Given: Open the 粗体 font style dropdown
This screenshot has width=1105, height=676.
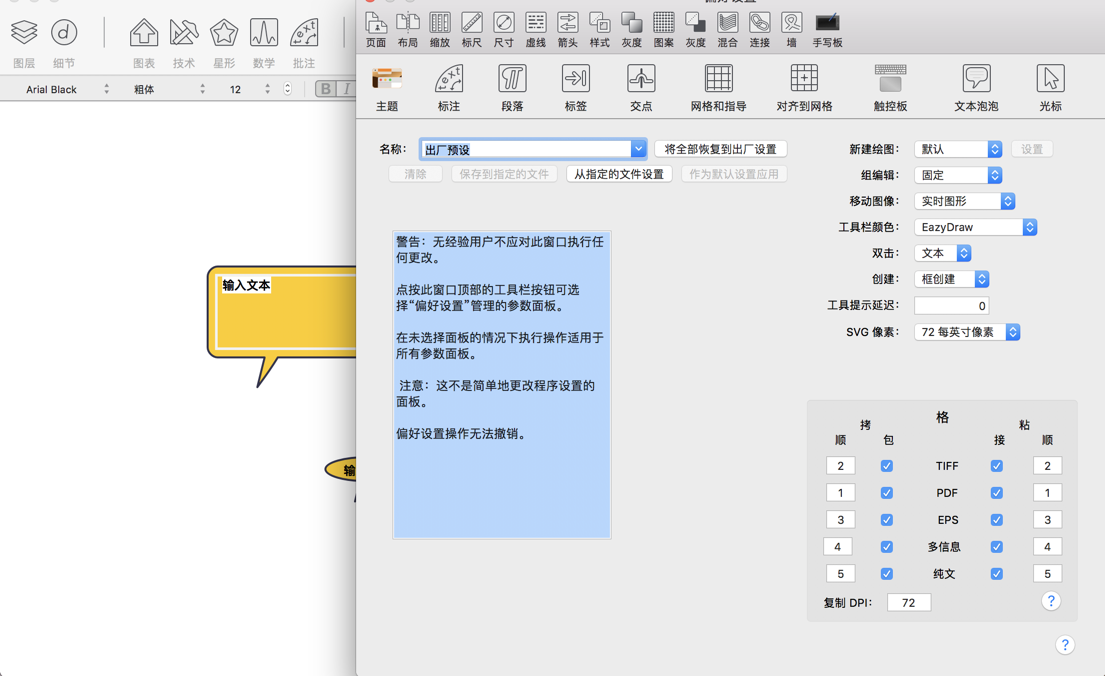Looking at the screenshot, I should (x=168, y=90).
